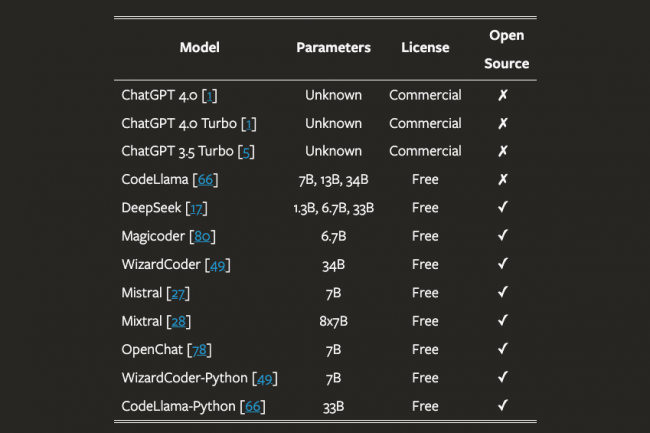The image size is (650, 433).
Task: Select the checkmark in the Mixtral row
Action: click(503, 321)
